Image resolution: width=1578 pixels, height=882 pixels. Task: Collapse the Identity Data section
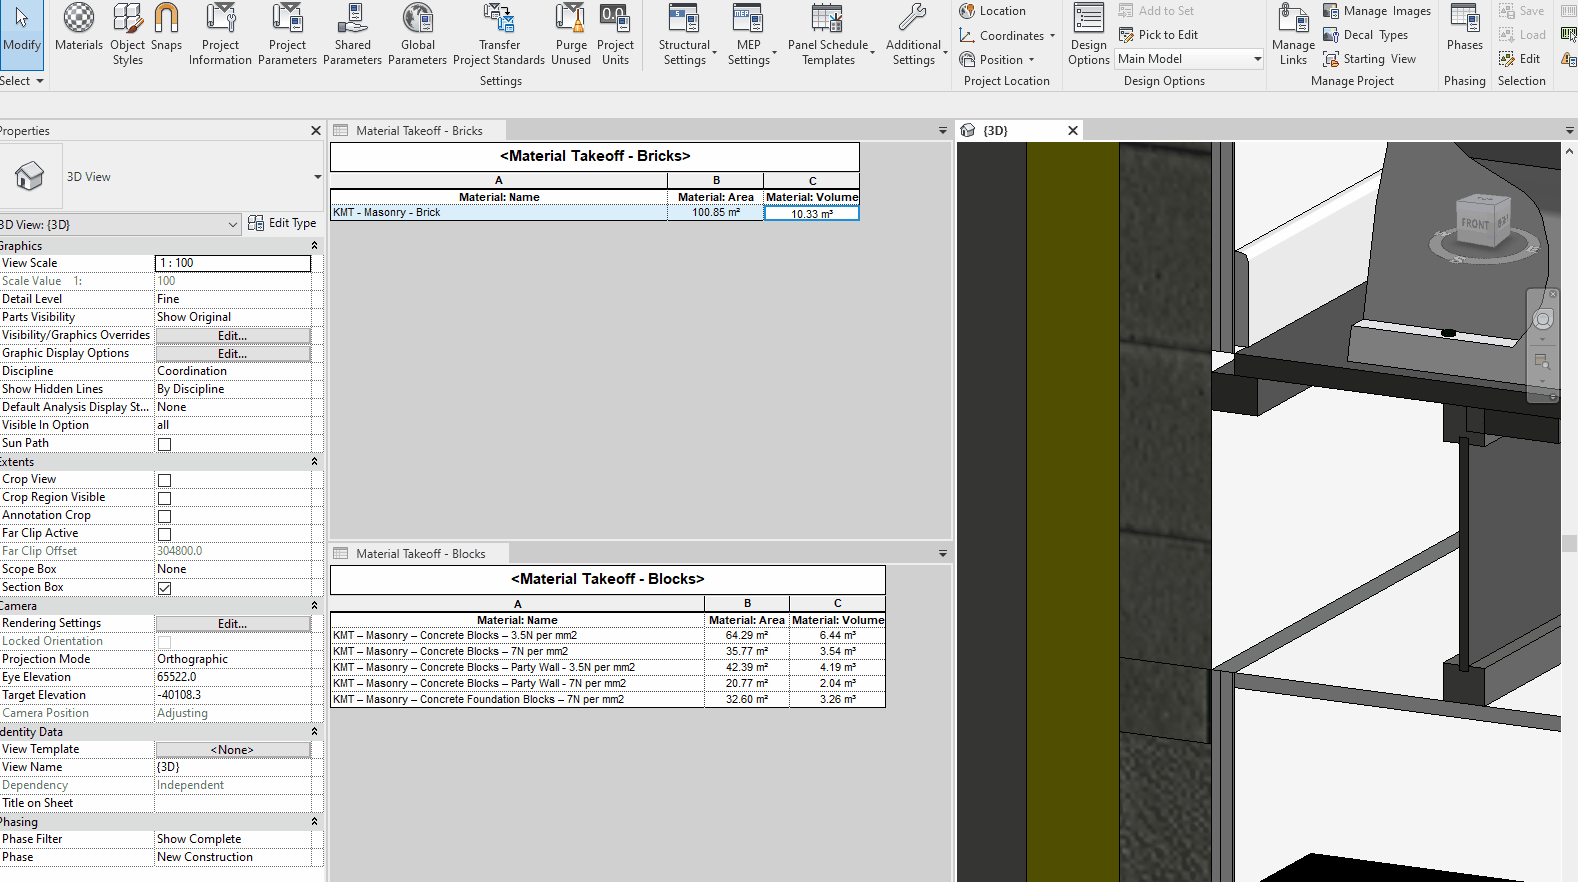tap(314, 732)
